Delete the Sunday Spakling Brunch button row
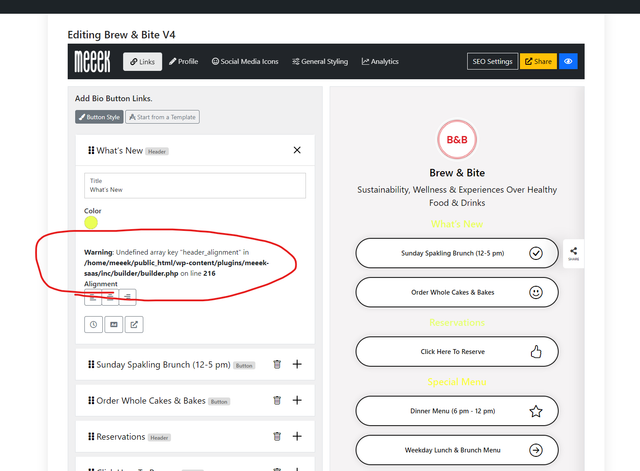 (x=277, y=364)
